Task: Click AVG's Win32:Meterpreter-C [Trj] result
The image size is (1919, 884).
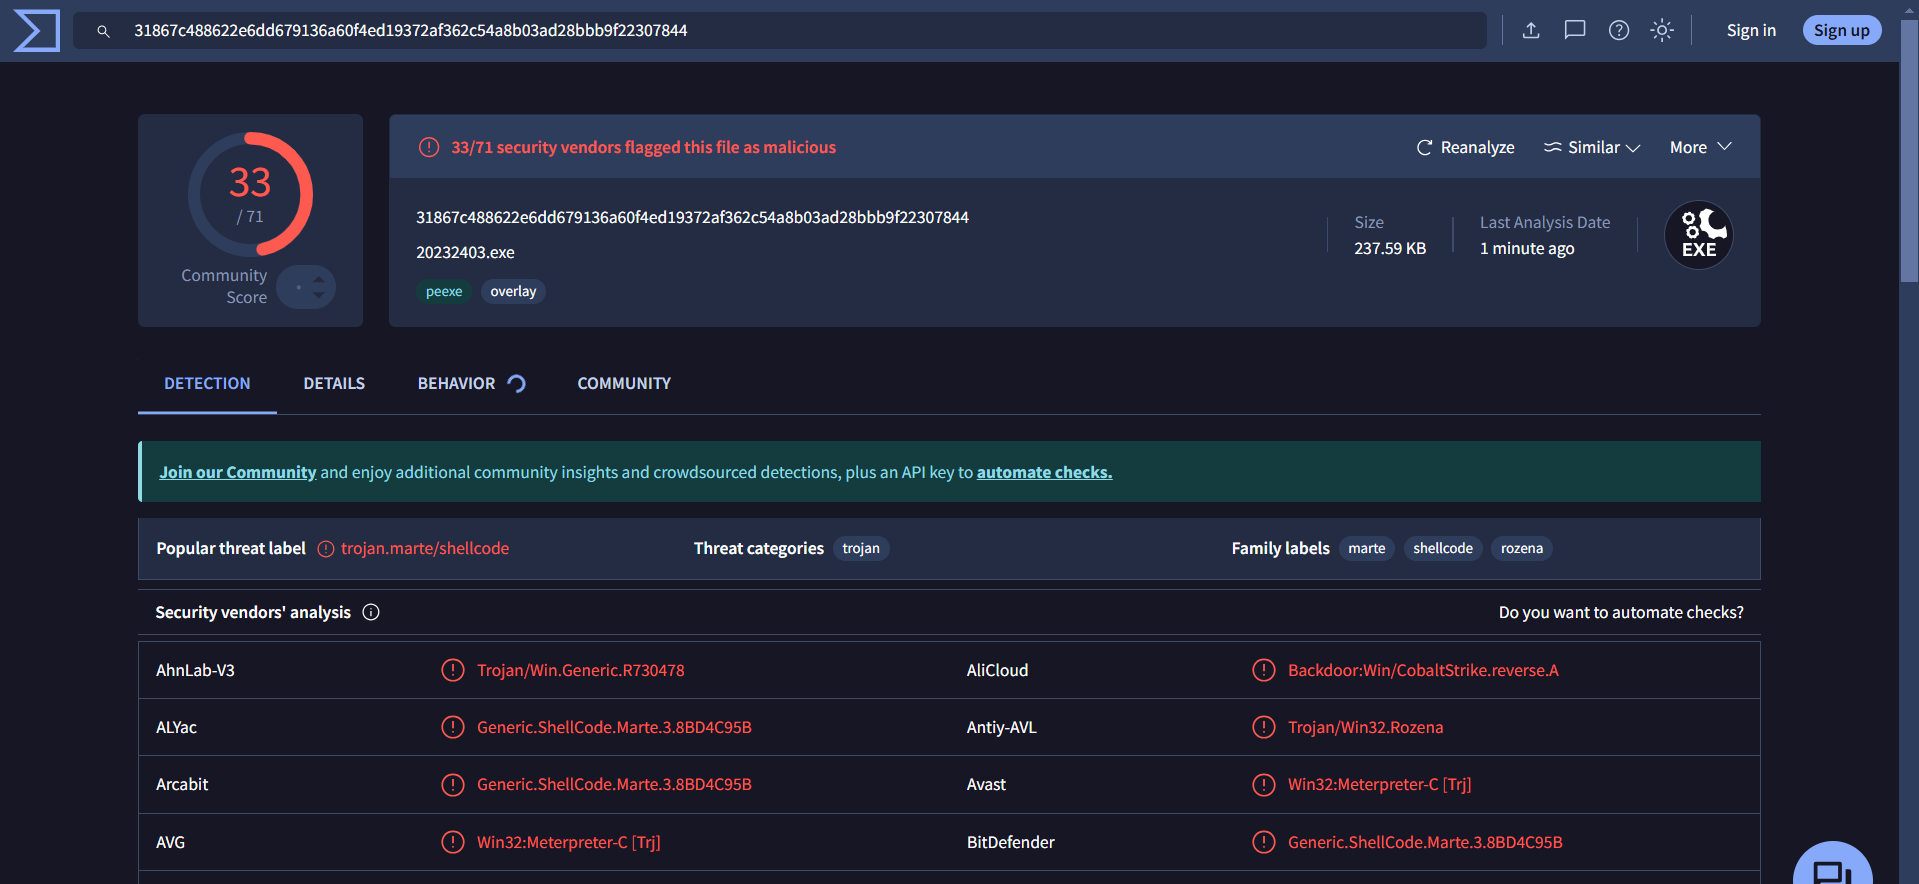Action: 568,842
